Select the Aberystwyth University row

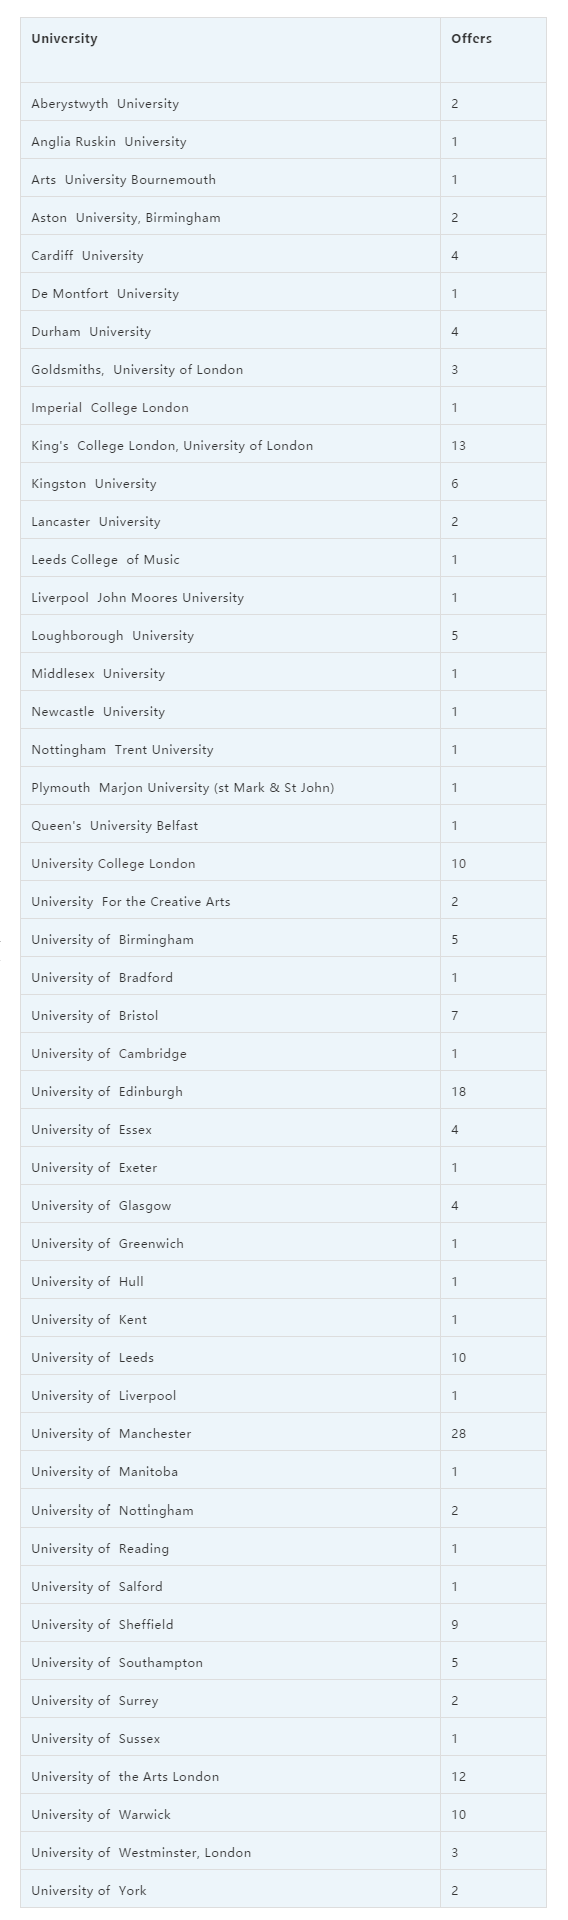(283, 103)
